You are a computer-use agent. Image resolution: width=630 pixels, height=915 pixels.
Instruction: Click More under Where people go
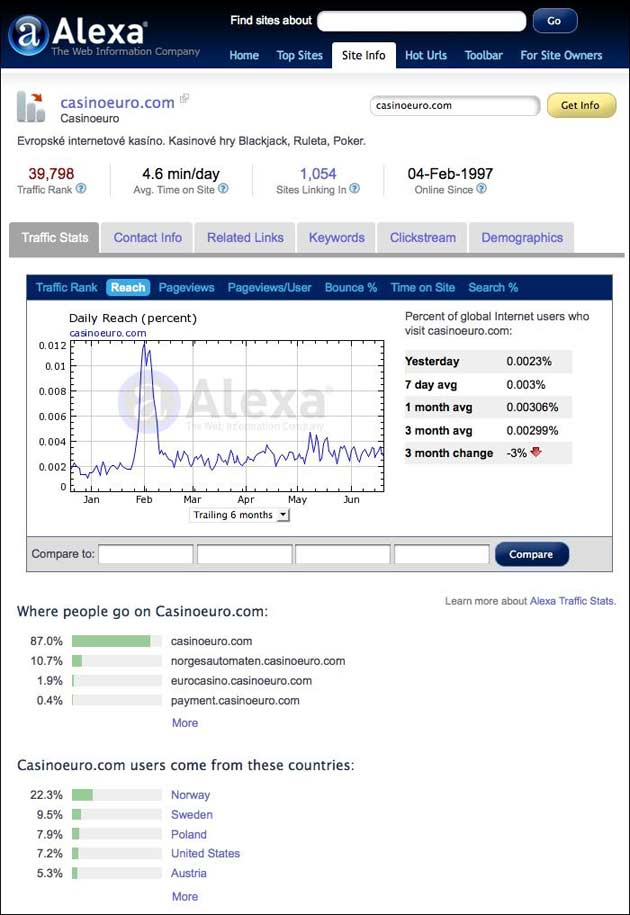point(185,722)
